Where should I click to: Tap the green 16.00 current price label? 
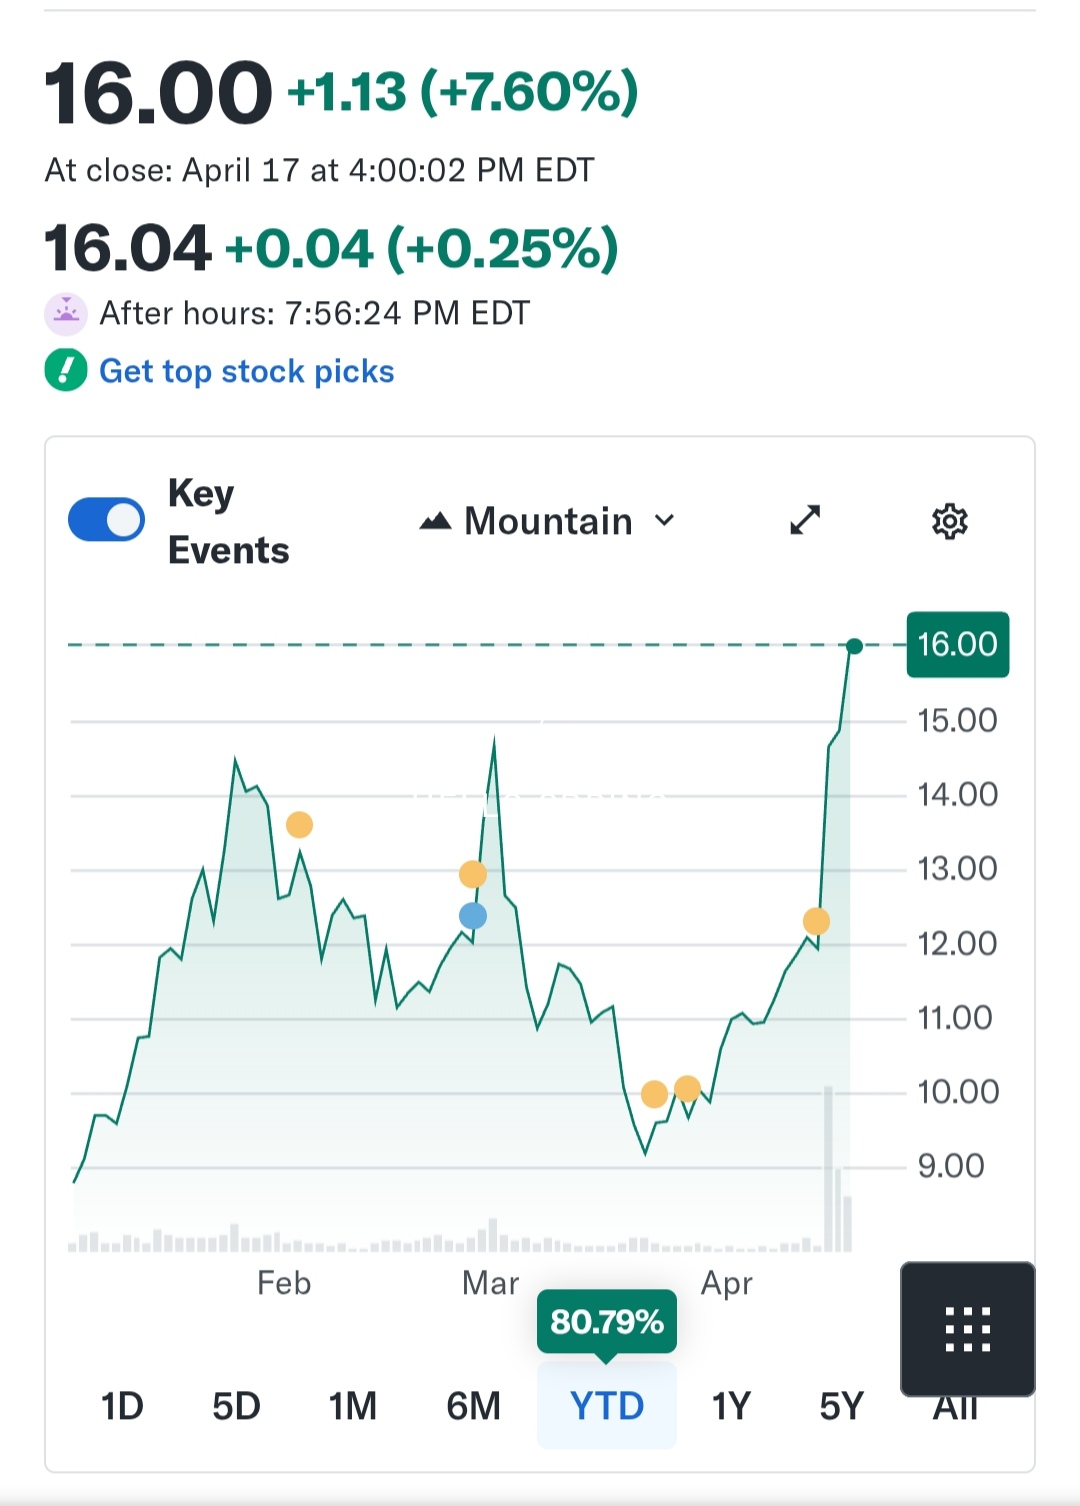coord(958,644)
